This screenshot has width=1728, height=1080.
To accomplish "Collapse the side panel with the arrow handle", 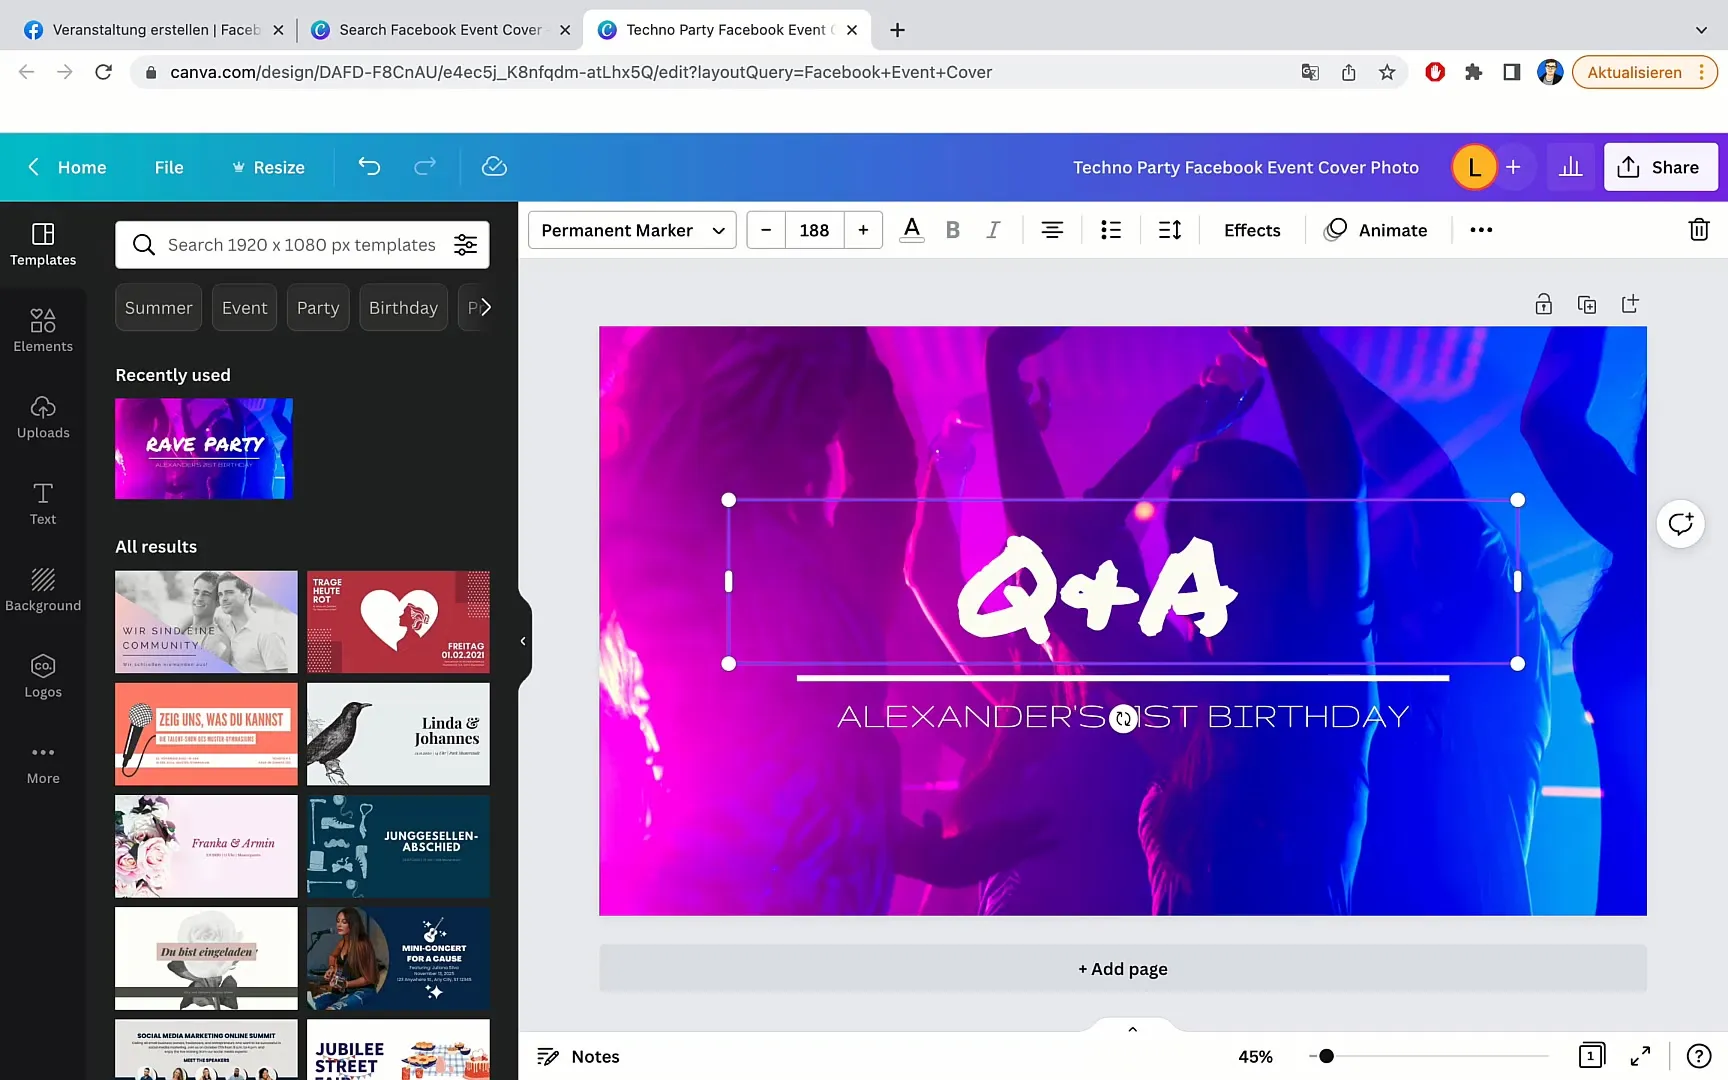I will point(523,641).
